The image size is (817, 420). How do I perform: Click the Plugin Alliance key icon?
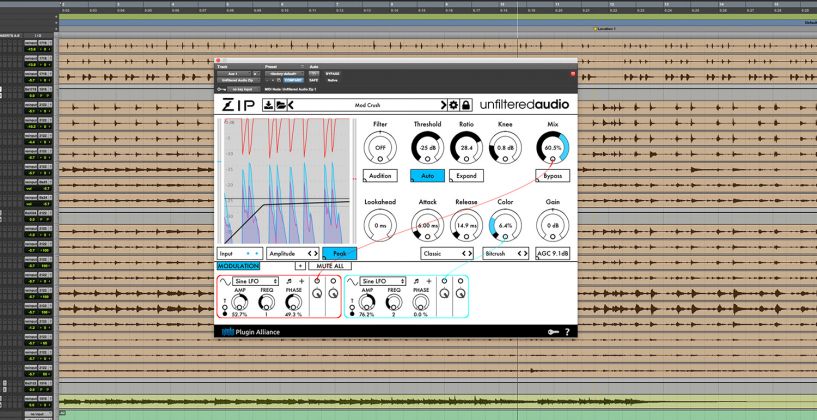click(x=553, y=332)
